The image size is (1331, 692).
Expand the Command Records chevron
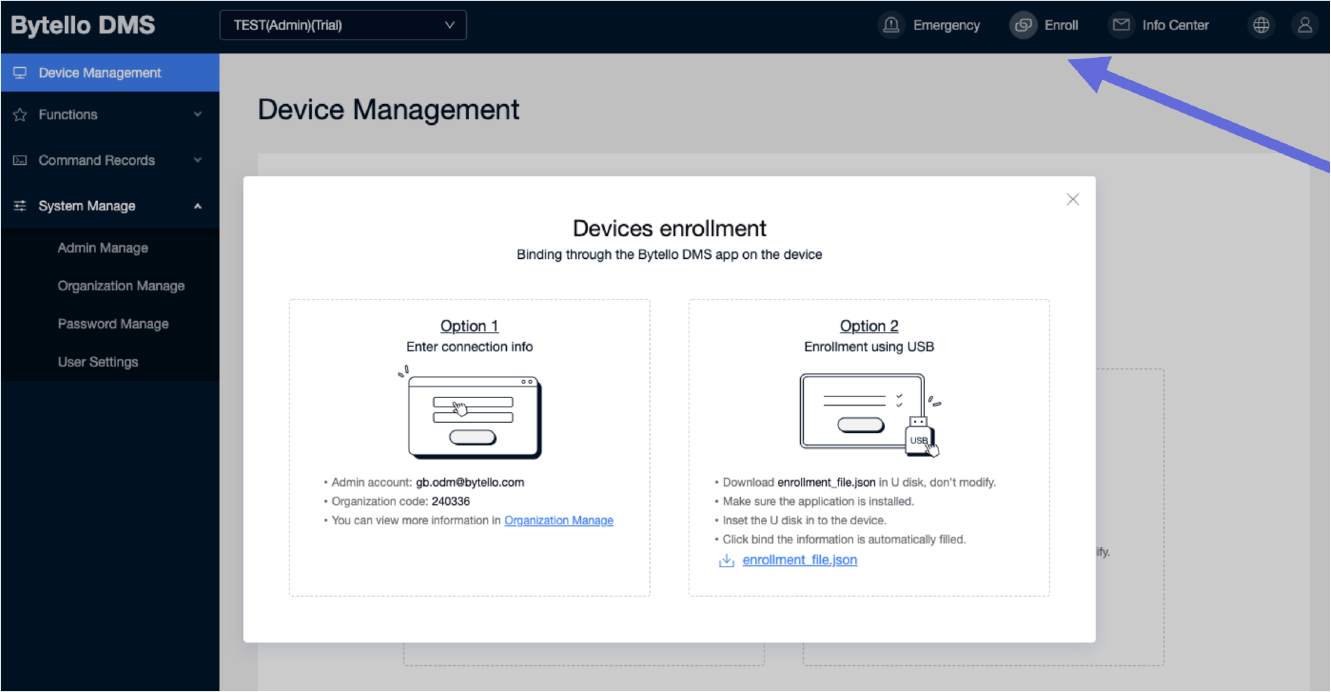point(198,160)
